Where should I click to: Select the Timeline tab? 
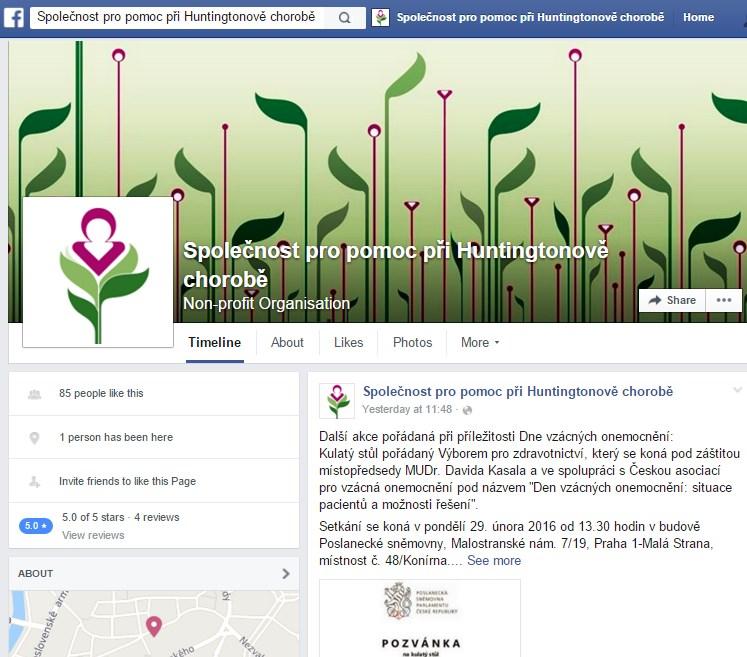pyautogui.click(x=214, y=343)
